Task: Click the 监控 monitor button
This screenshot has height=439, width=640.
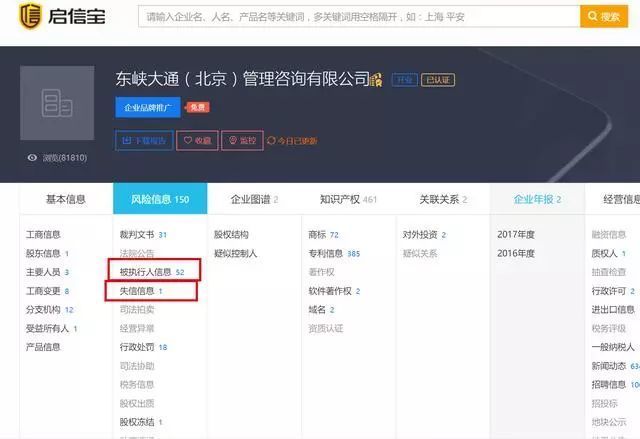Action: pos(243,141)
